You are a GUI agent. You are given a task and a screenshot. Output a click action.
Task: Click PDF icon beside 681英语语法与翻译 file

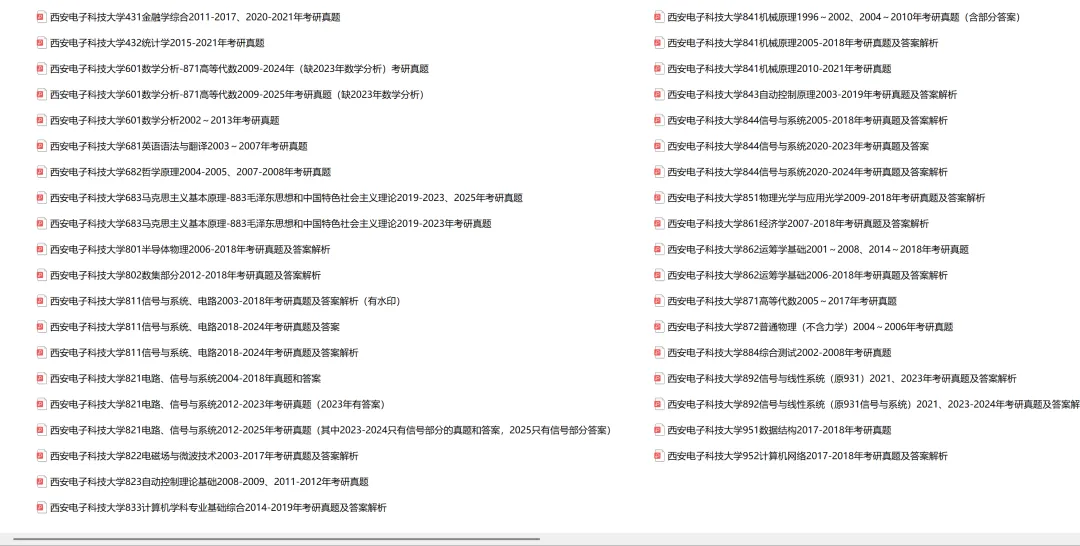pos(41,146)
